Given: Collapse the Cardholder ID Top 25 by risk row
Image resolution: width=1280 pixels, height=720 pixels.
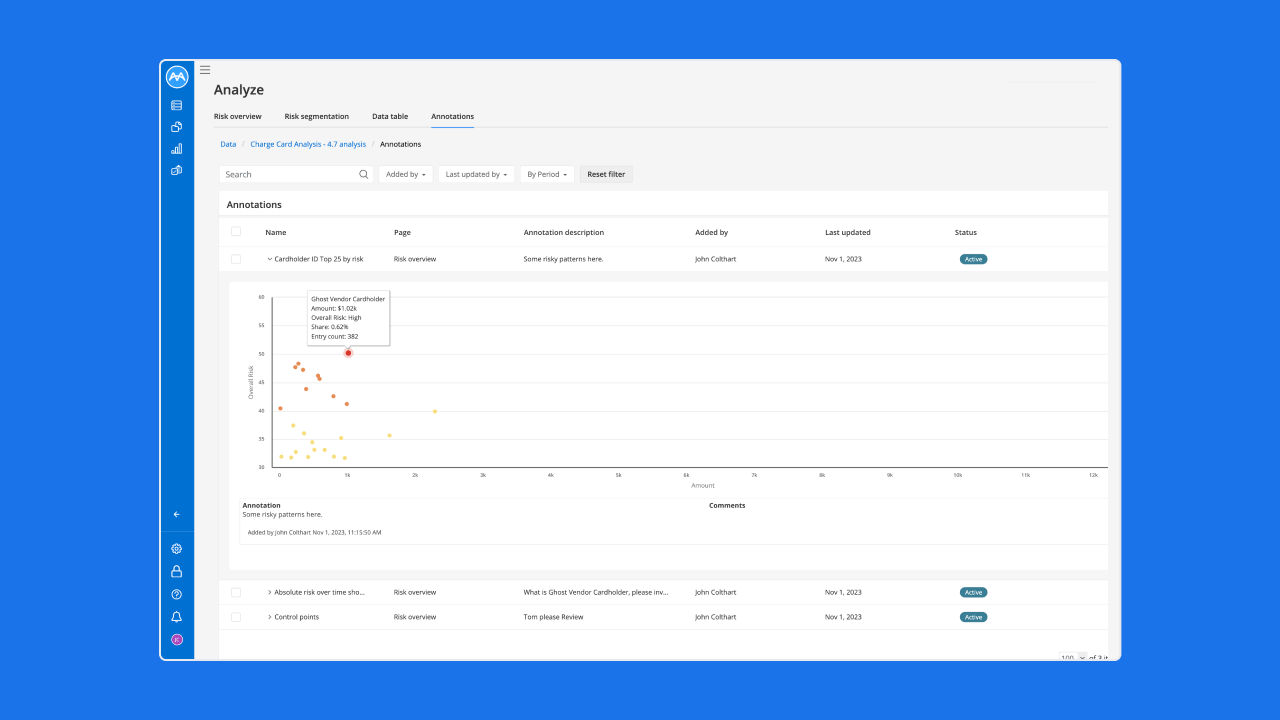Looking at the screenshot, I should (x=270, y=259).
